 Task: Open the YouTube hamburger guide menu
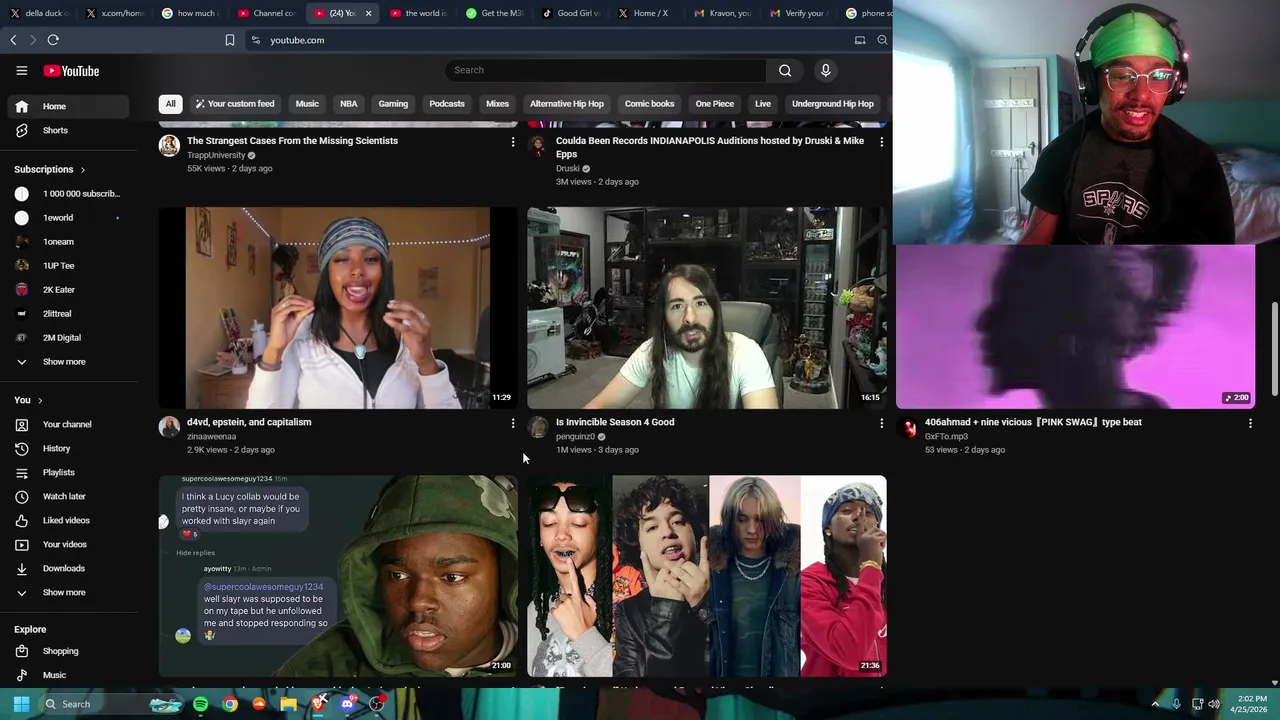(x=21, y=71)
